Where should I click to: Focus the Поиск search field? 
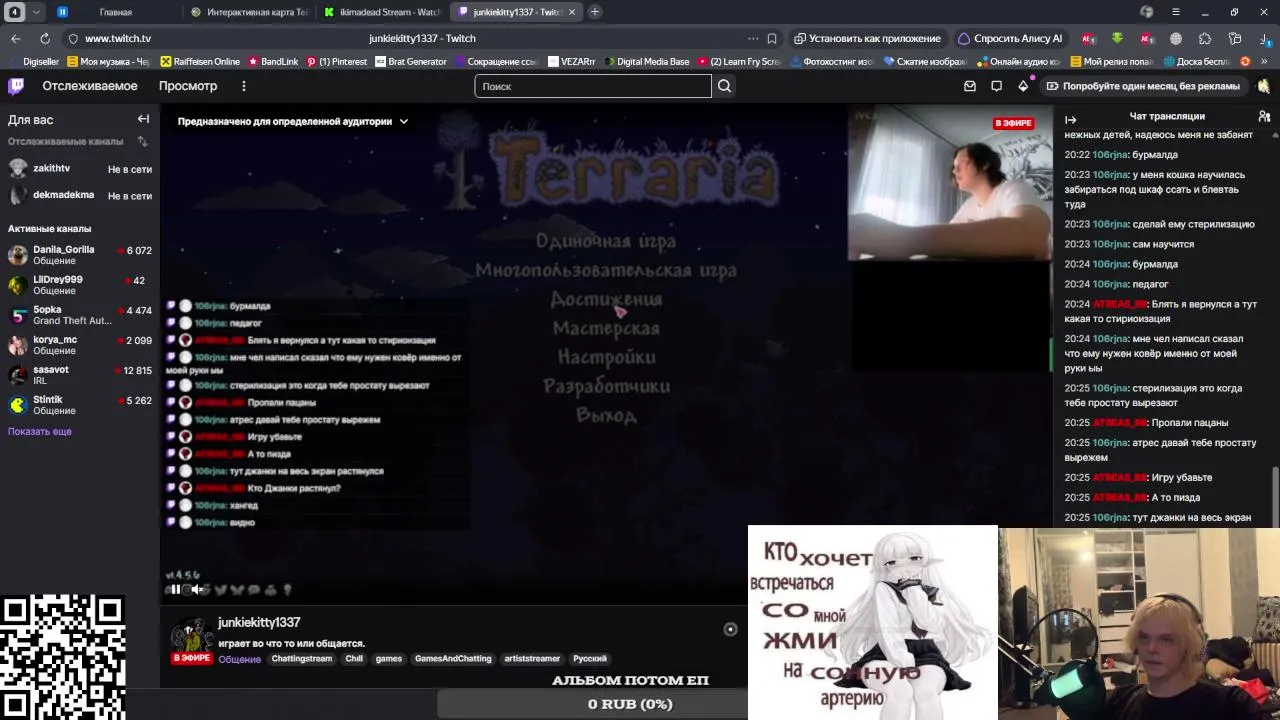coord(593,86)
